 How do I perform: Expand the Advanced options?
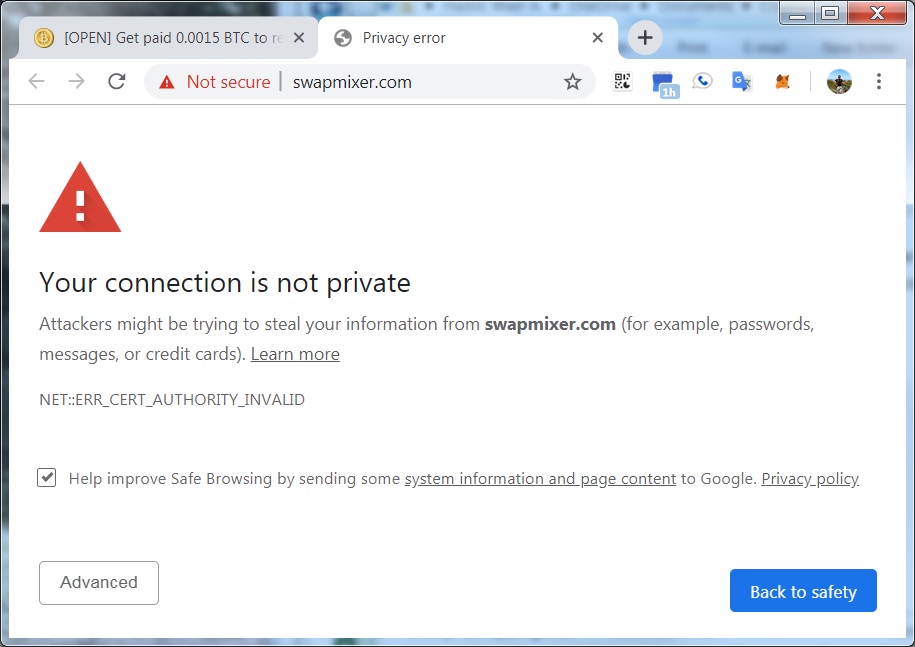click(x=99, y=582)
